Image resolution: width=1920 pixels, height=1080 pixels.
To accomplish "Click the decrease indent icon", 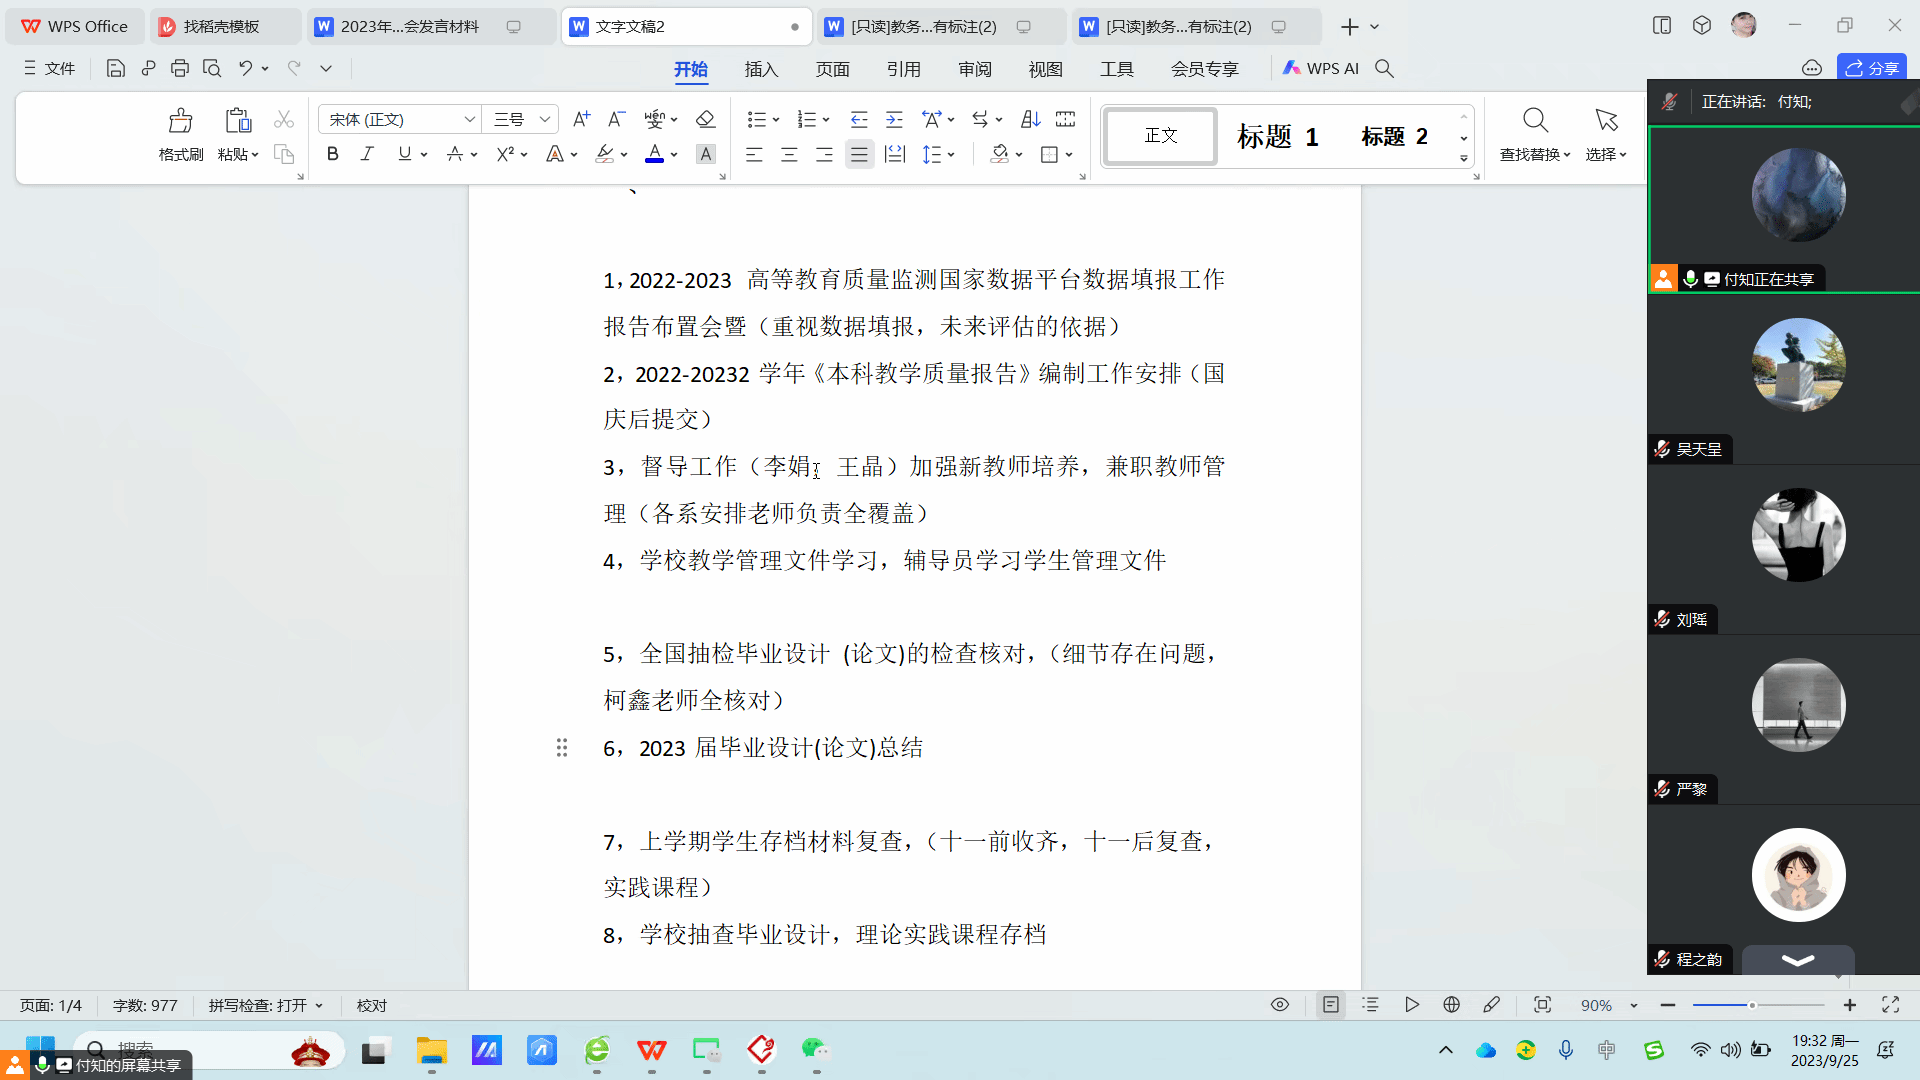I will [x=858, y=119].
